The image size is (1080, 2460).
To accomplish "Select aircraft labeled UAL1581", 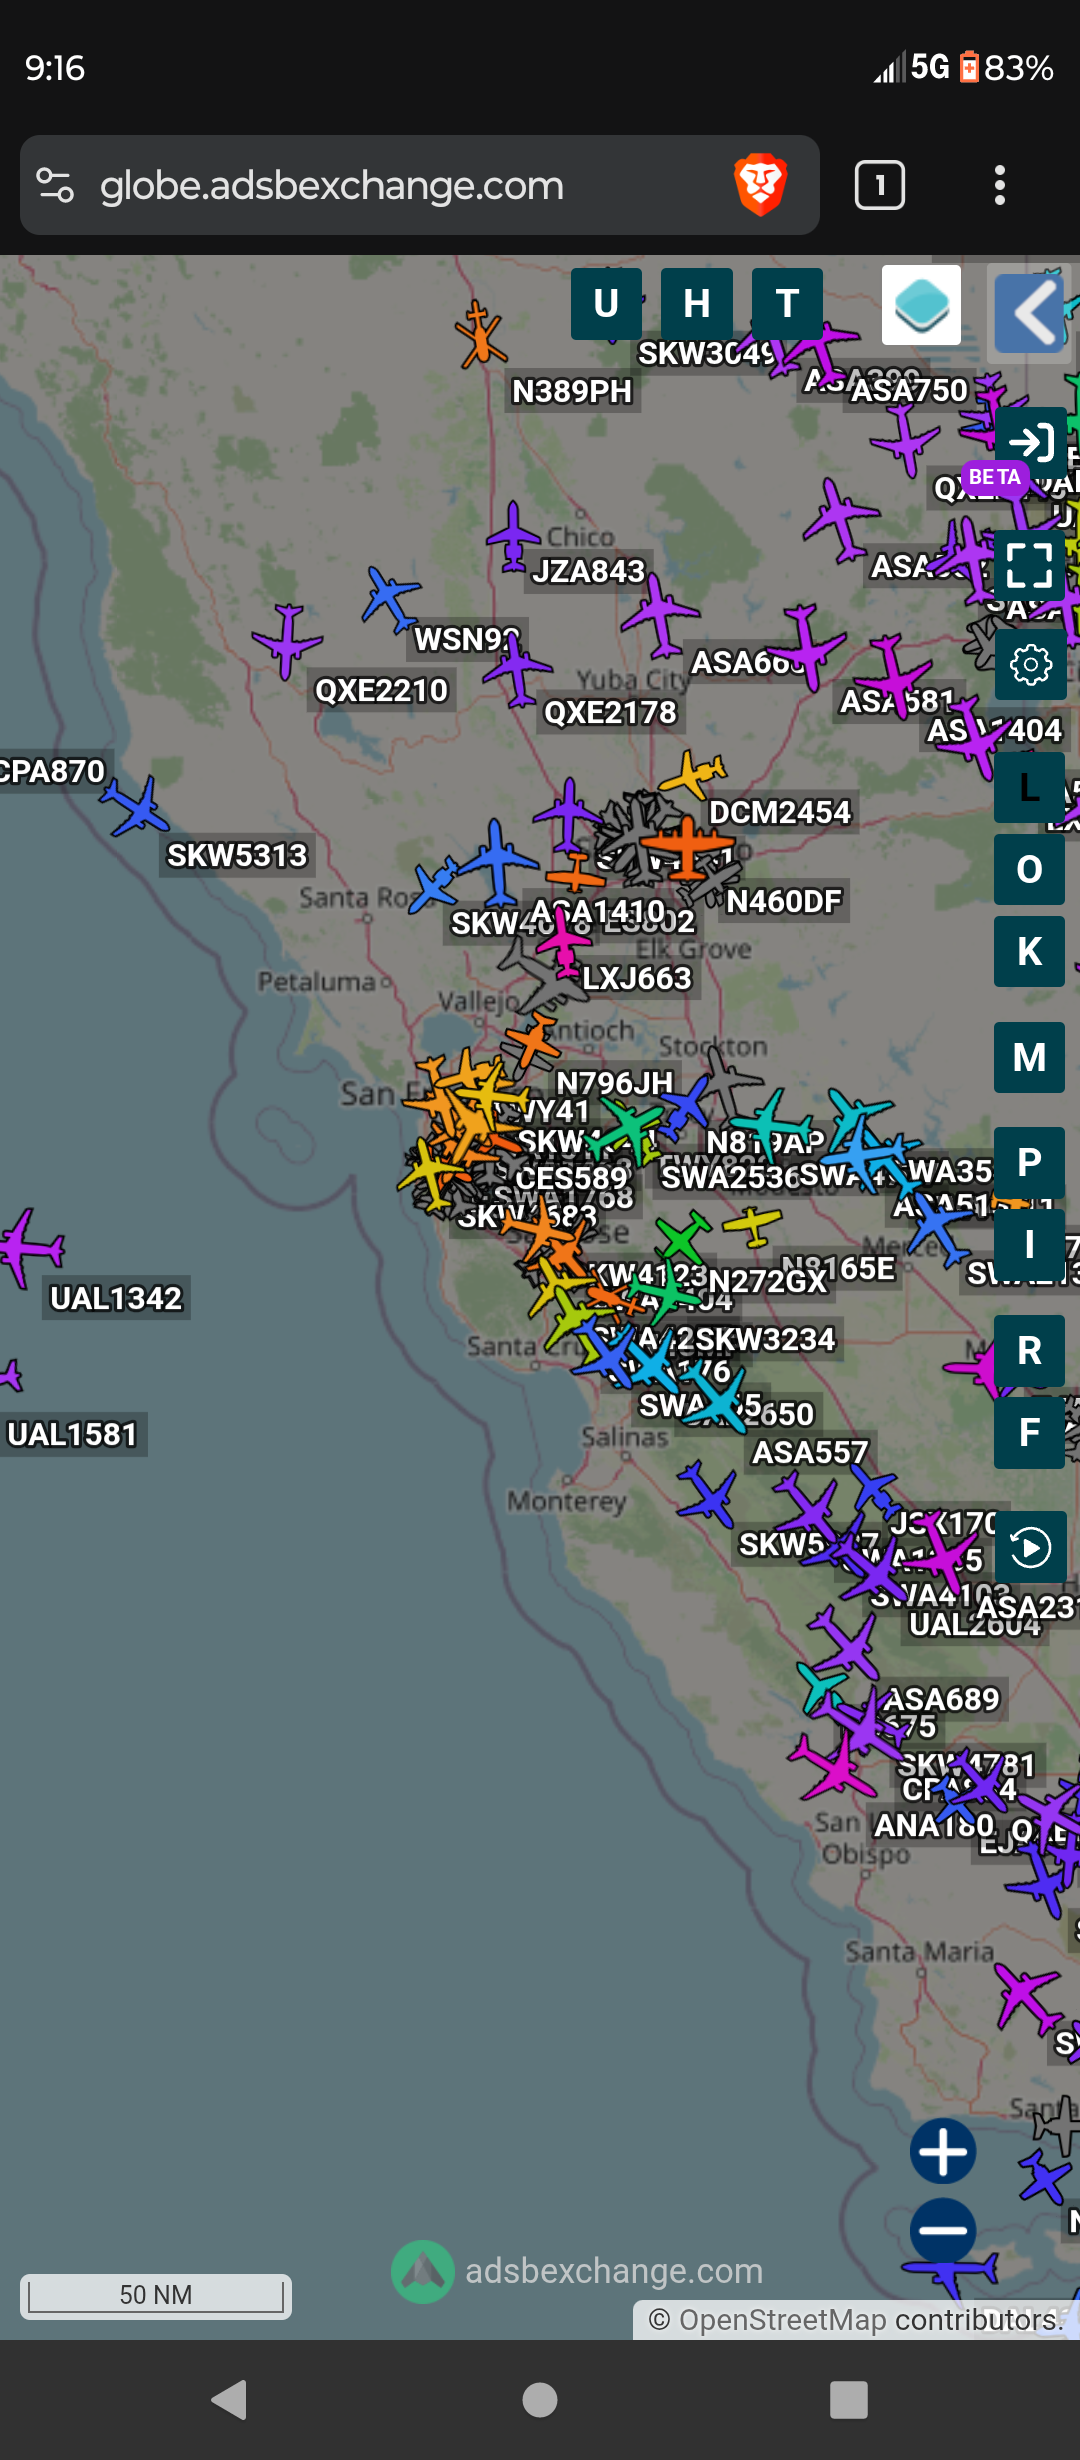I will click(72, 1434).
